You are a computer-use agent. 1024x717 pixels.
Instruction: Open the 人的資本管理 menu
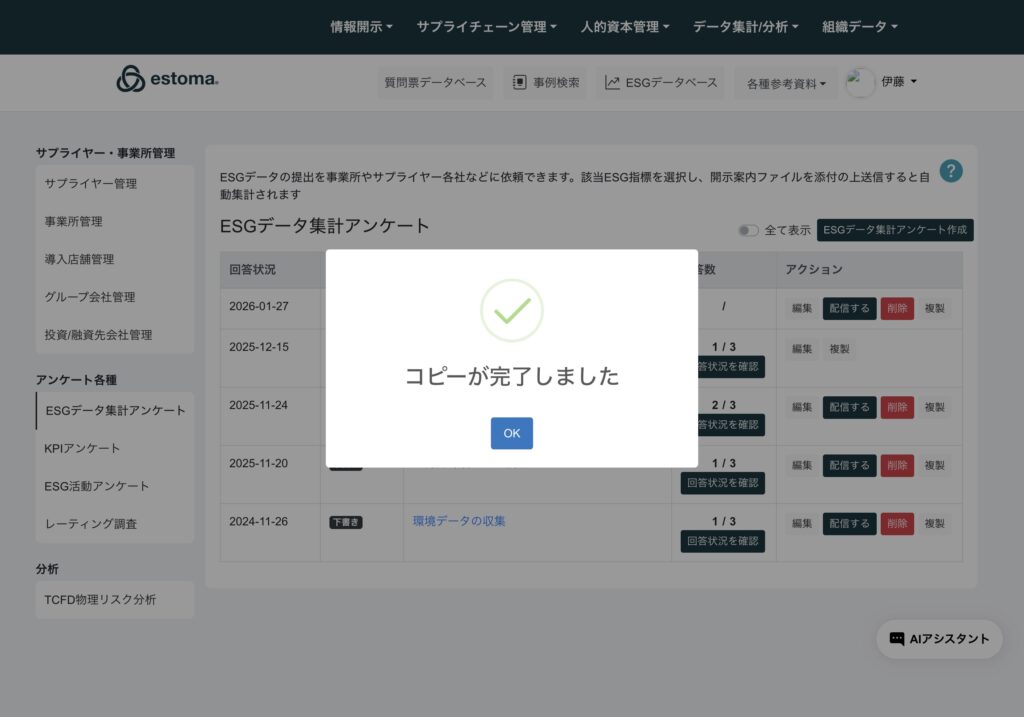tap(624, 27)
